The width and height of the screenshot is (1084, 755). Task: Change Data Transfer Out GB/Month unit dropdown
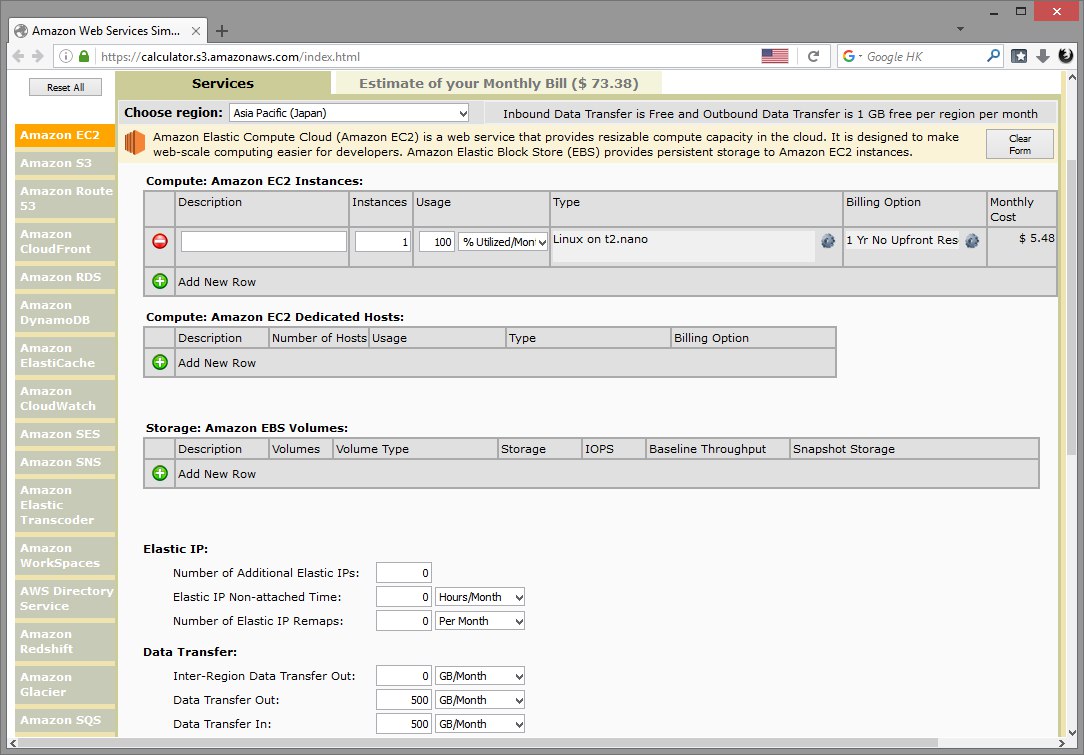click(x=480, y=700)
